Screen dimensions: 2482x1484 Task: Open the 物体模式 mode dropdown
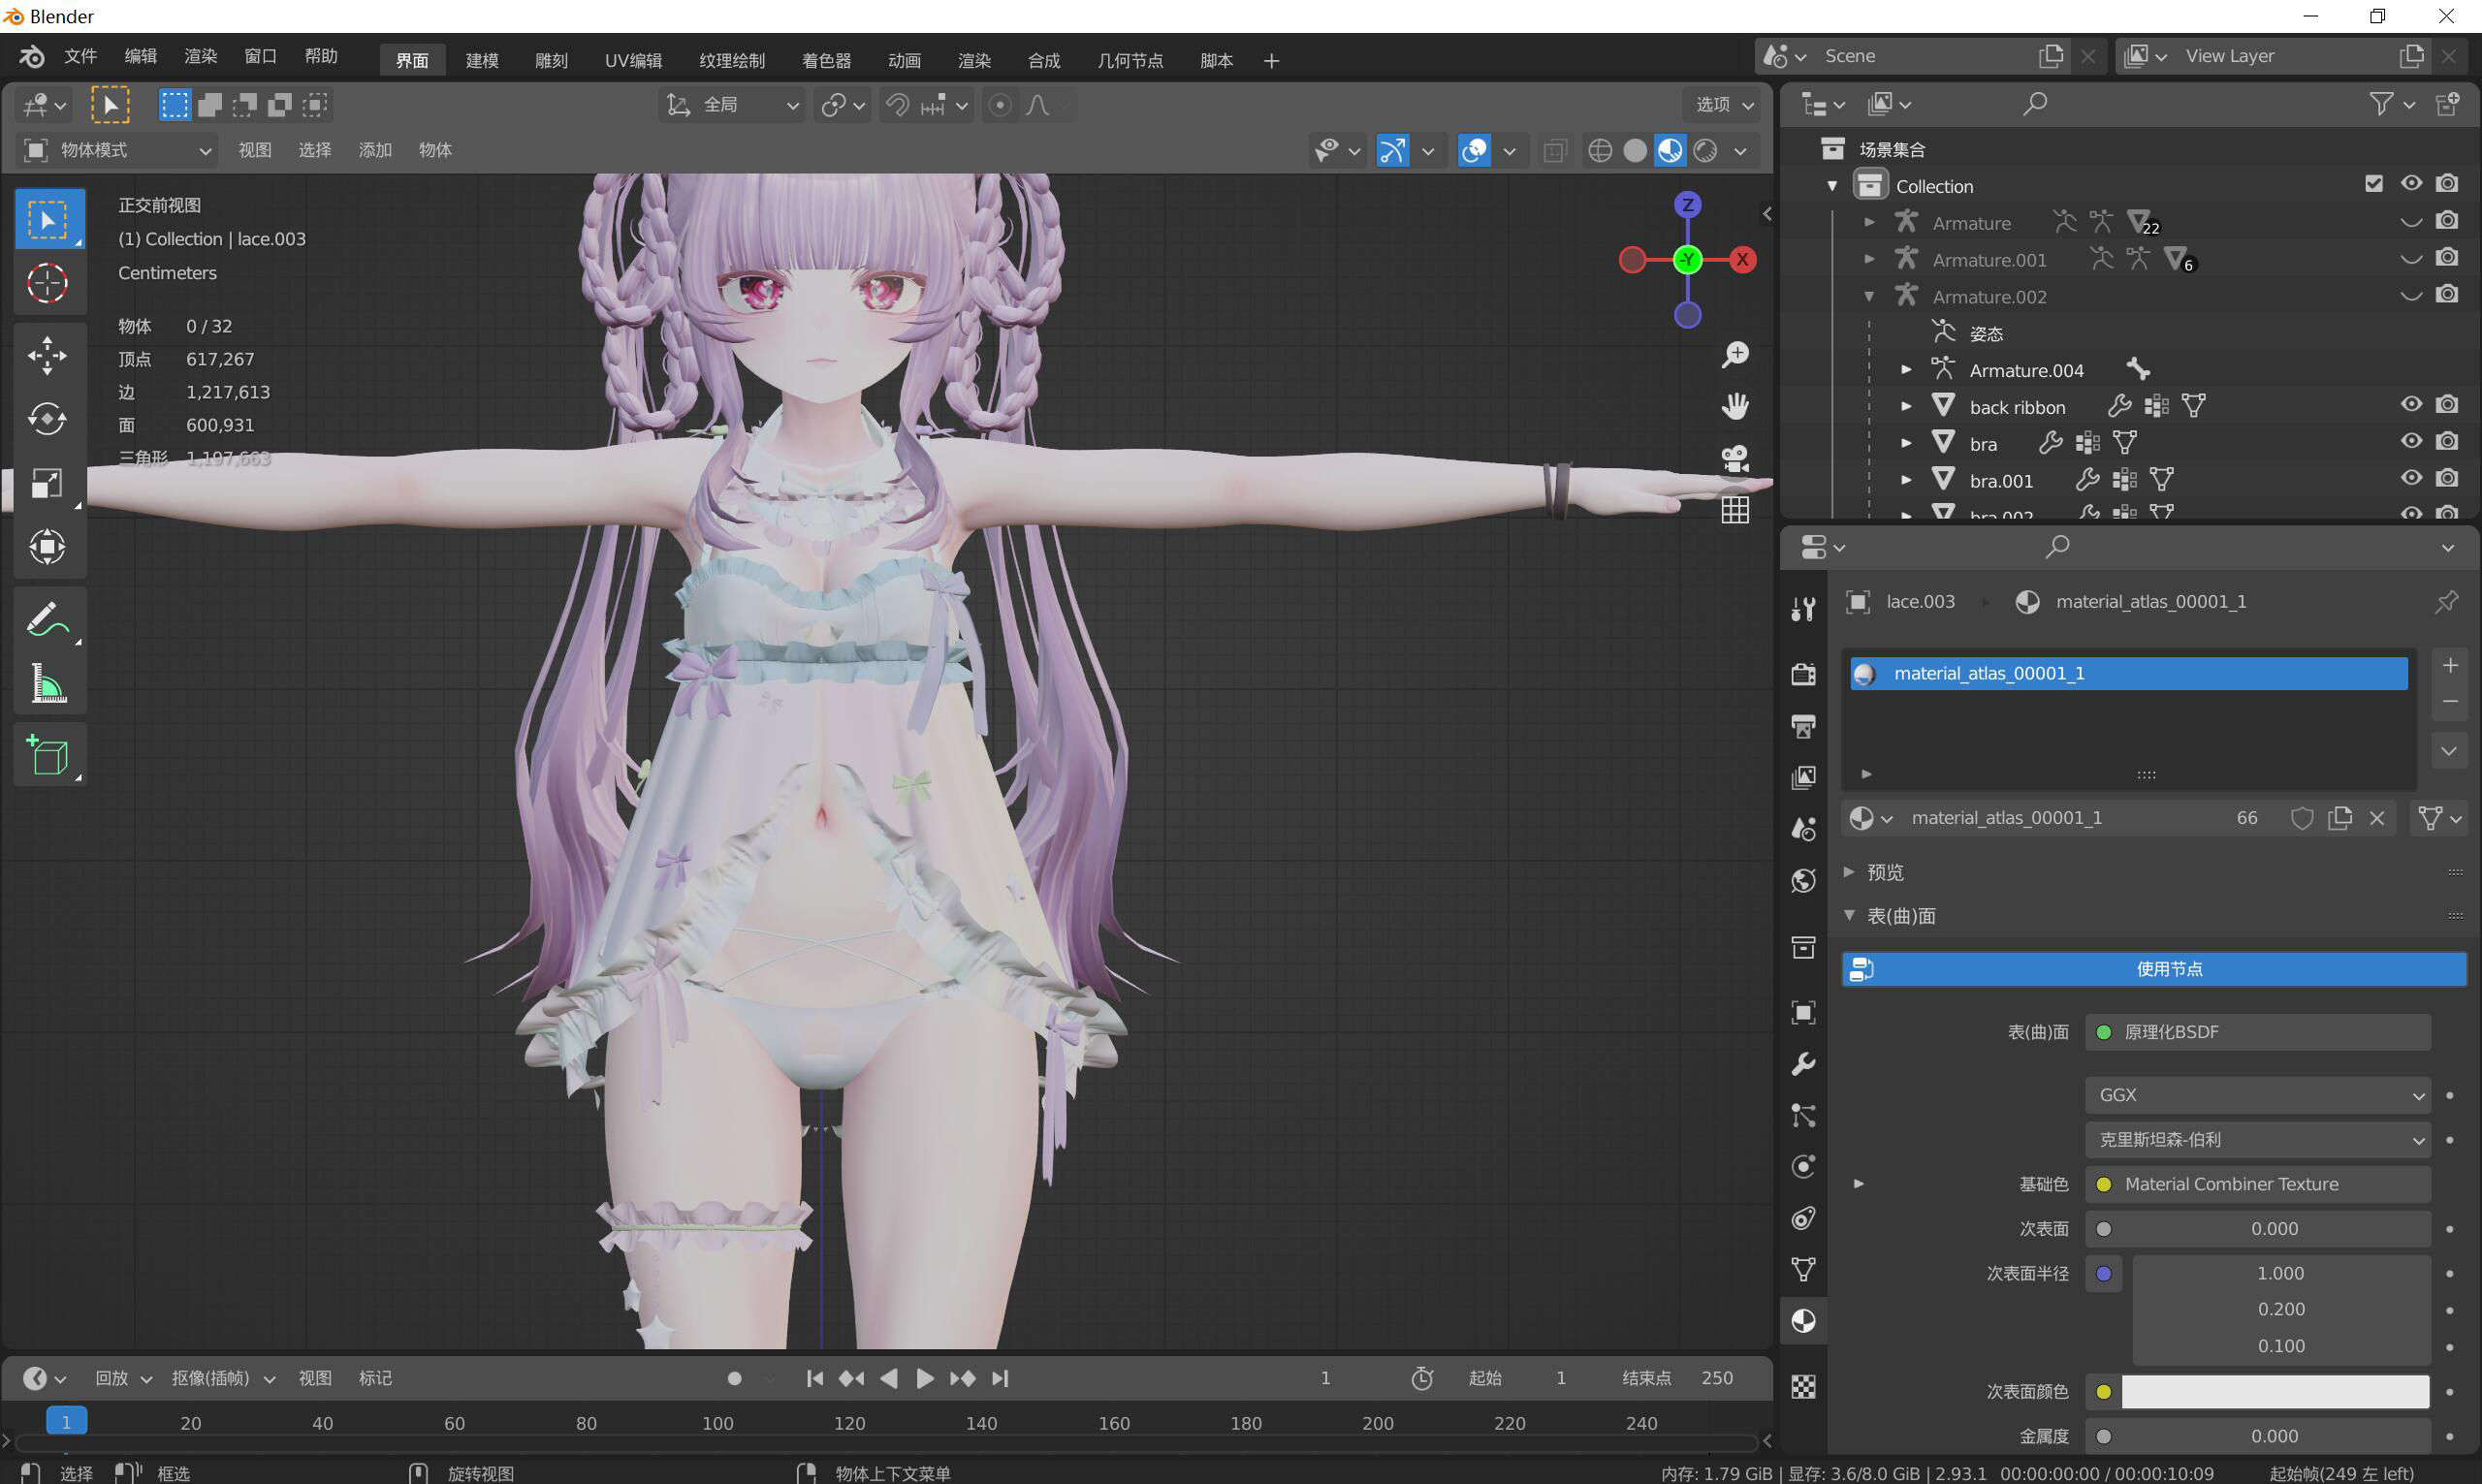118,150
